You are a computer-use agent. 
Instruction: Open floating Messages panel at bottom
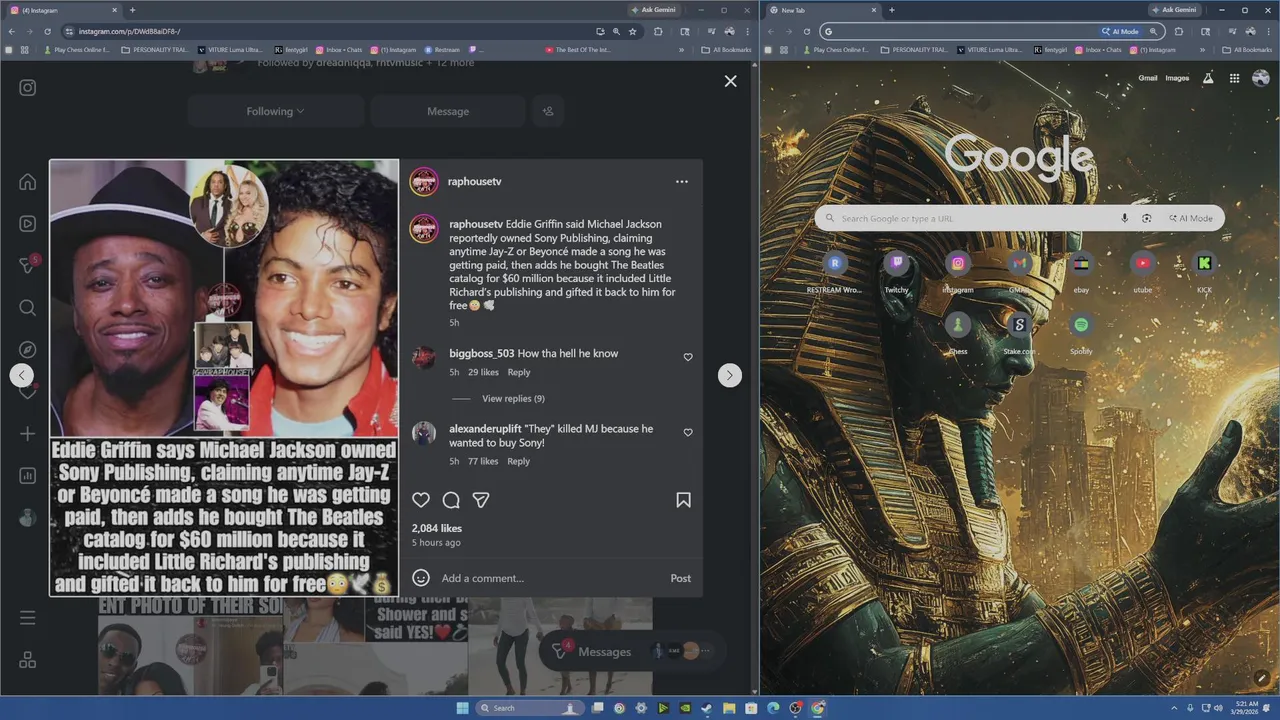(630, 651)
